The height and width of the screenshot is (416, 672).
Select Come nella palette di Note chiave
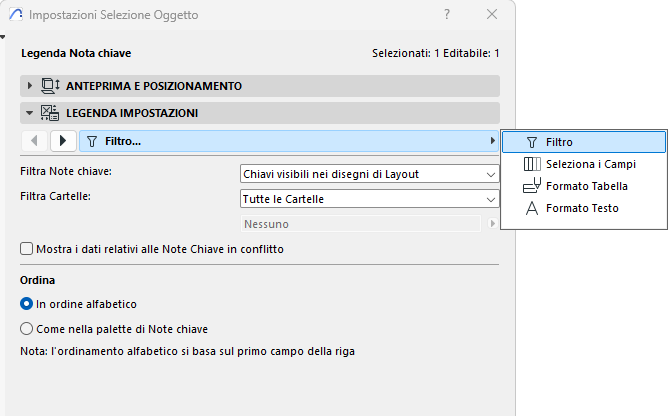(x=27, y=328)
